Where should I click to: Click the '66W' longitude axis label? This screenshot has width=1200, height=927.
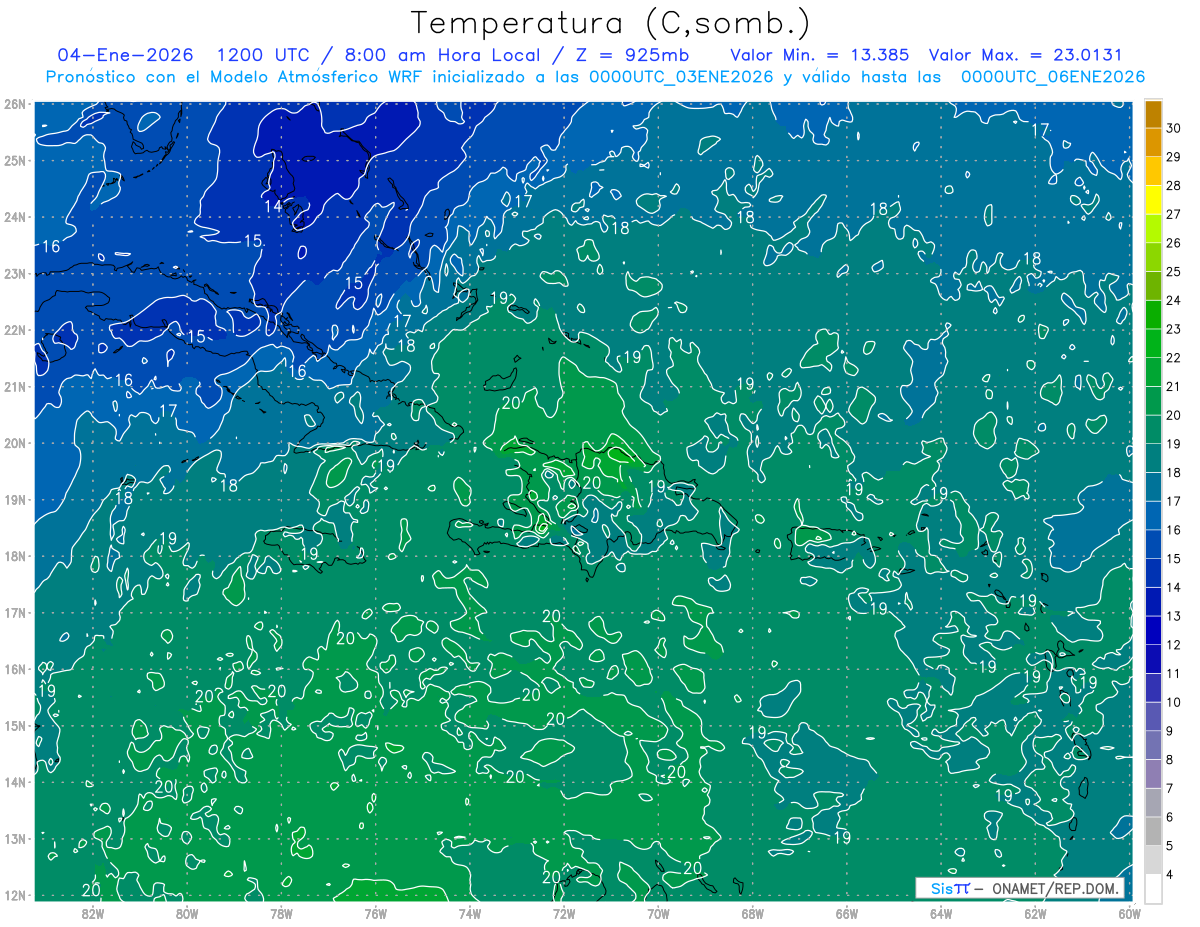pos(847,913)
